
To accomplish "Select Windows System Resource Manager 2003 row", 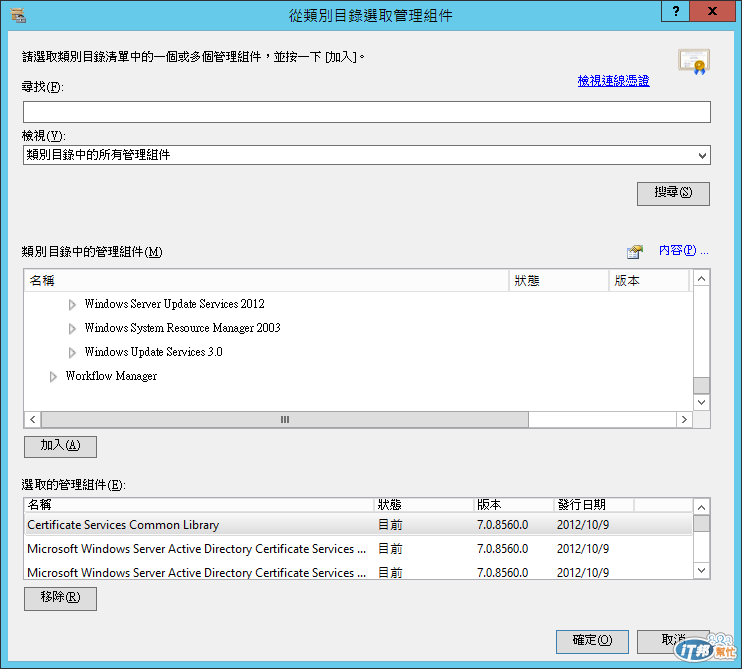I will click(183, 328).
